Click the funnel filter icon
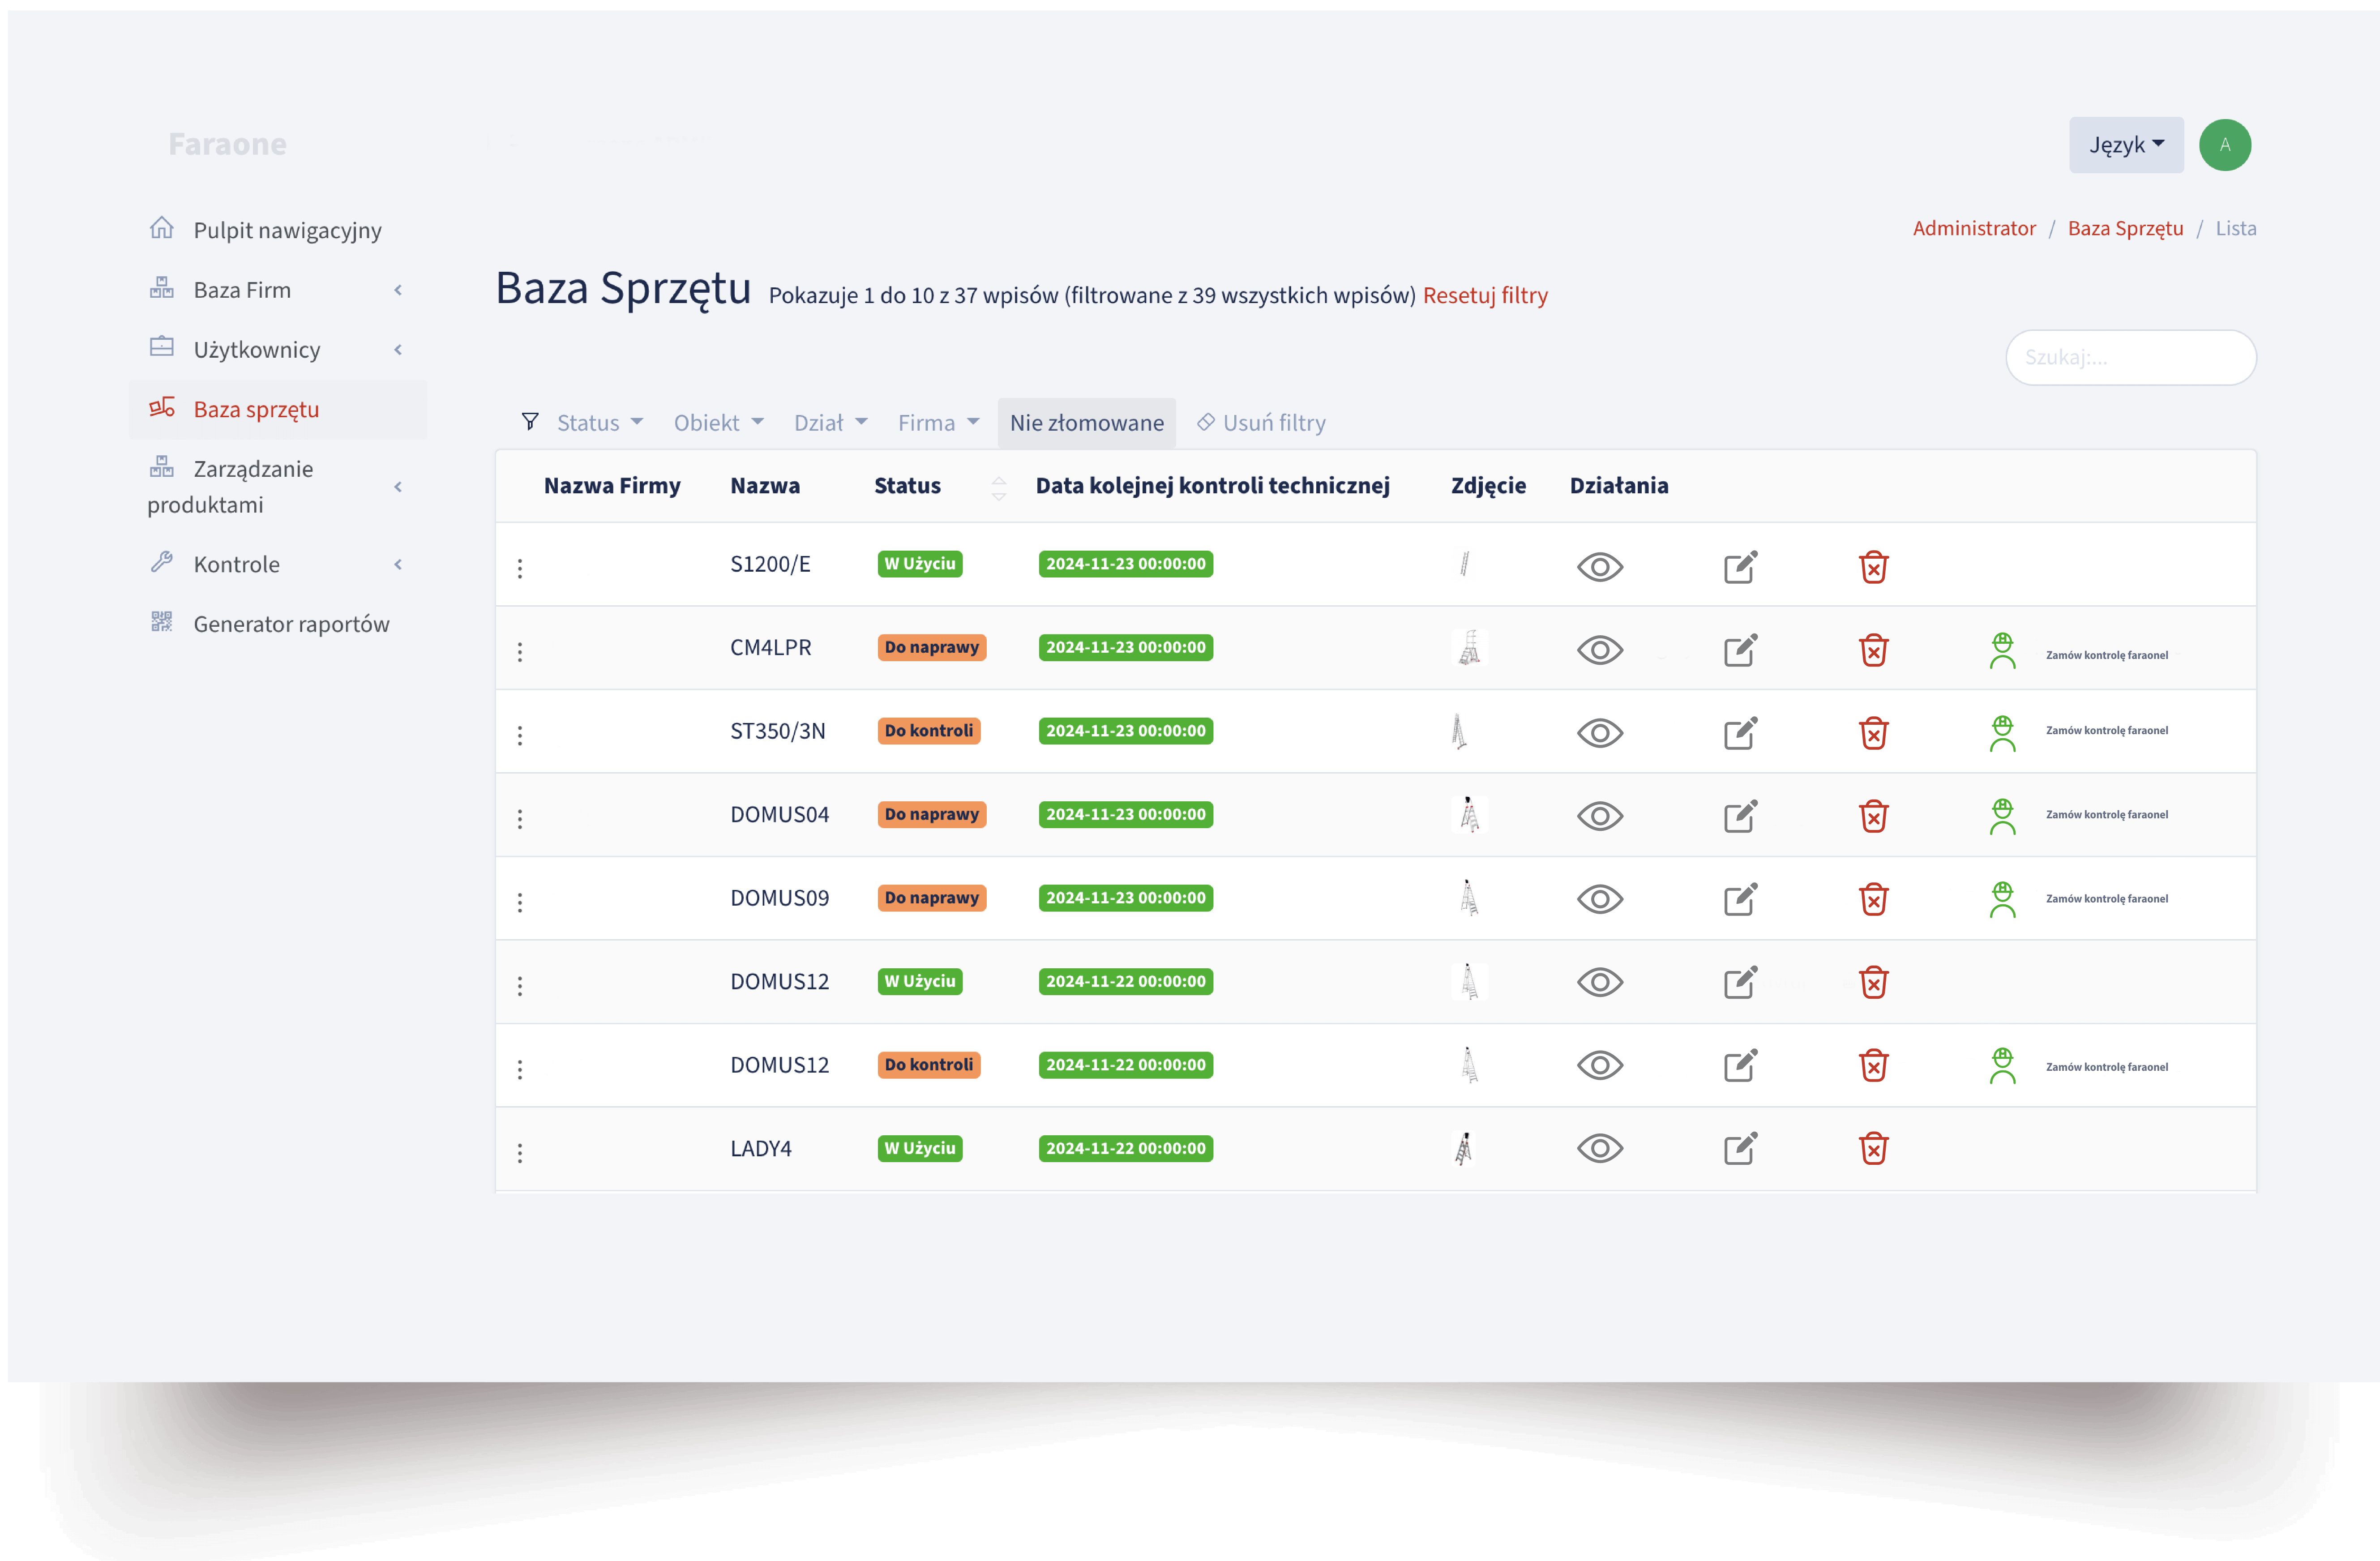 pyautogui.click(x=530, y=422)
